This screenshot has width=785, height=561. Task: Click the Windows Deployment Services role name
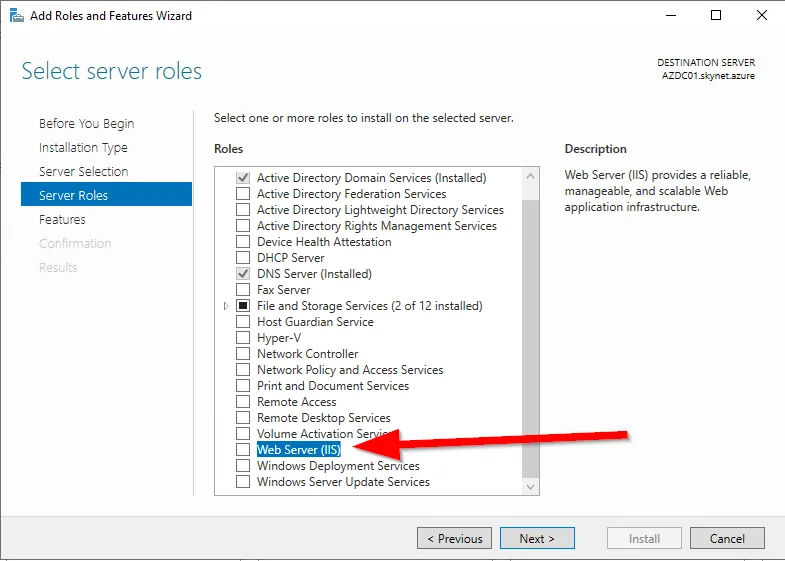tap(338, 466)
